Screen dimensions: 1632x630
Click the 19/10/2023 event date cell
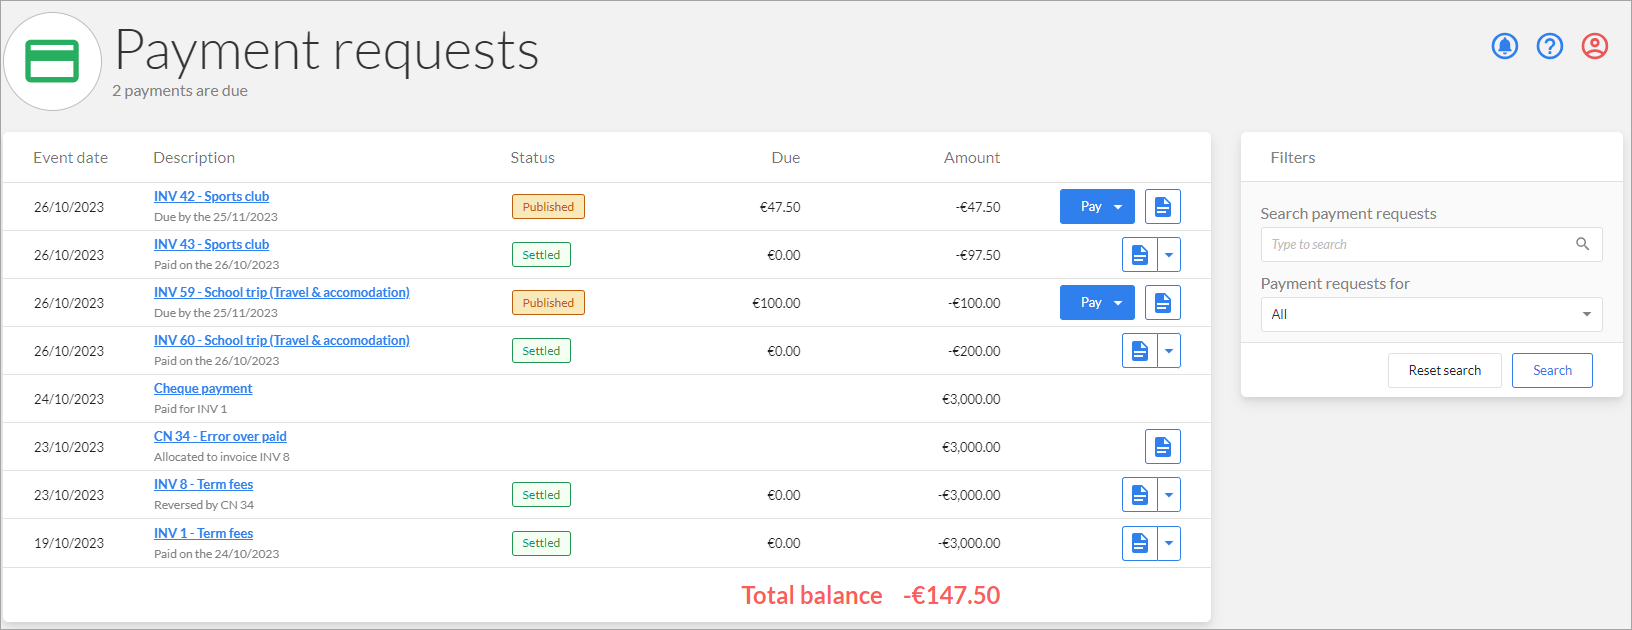tap(69, 543)
